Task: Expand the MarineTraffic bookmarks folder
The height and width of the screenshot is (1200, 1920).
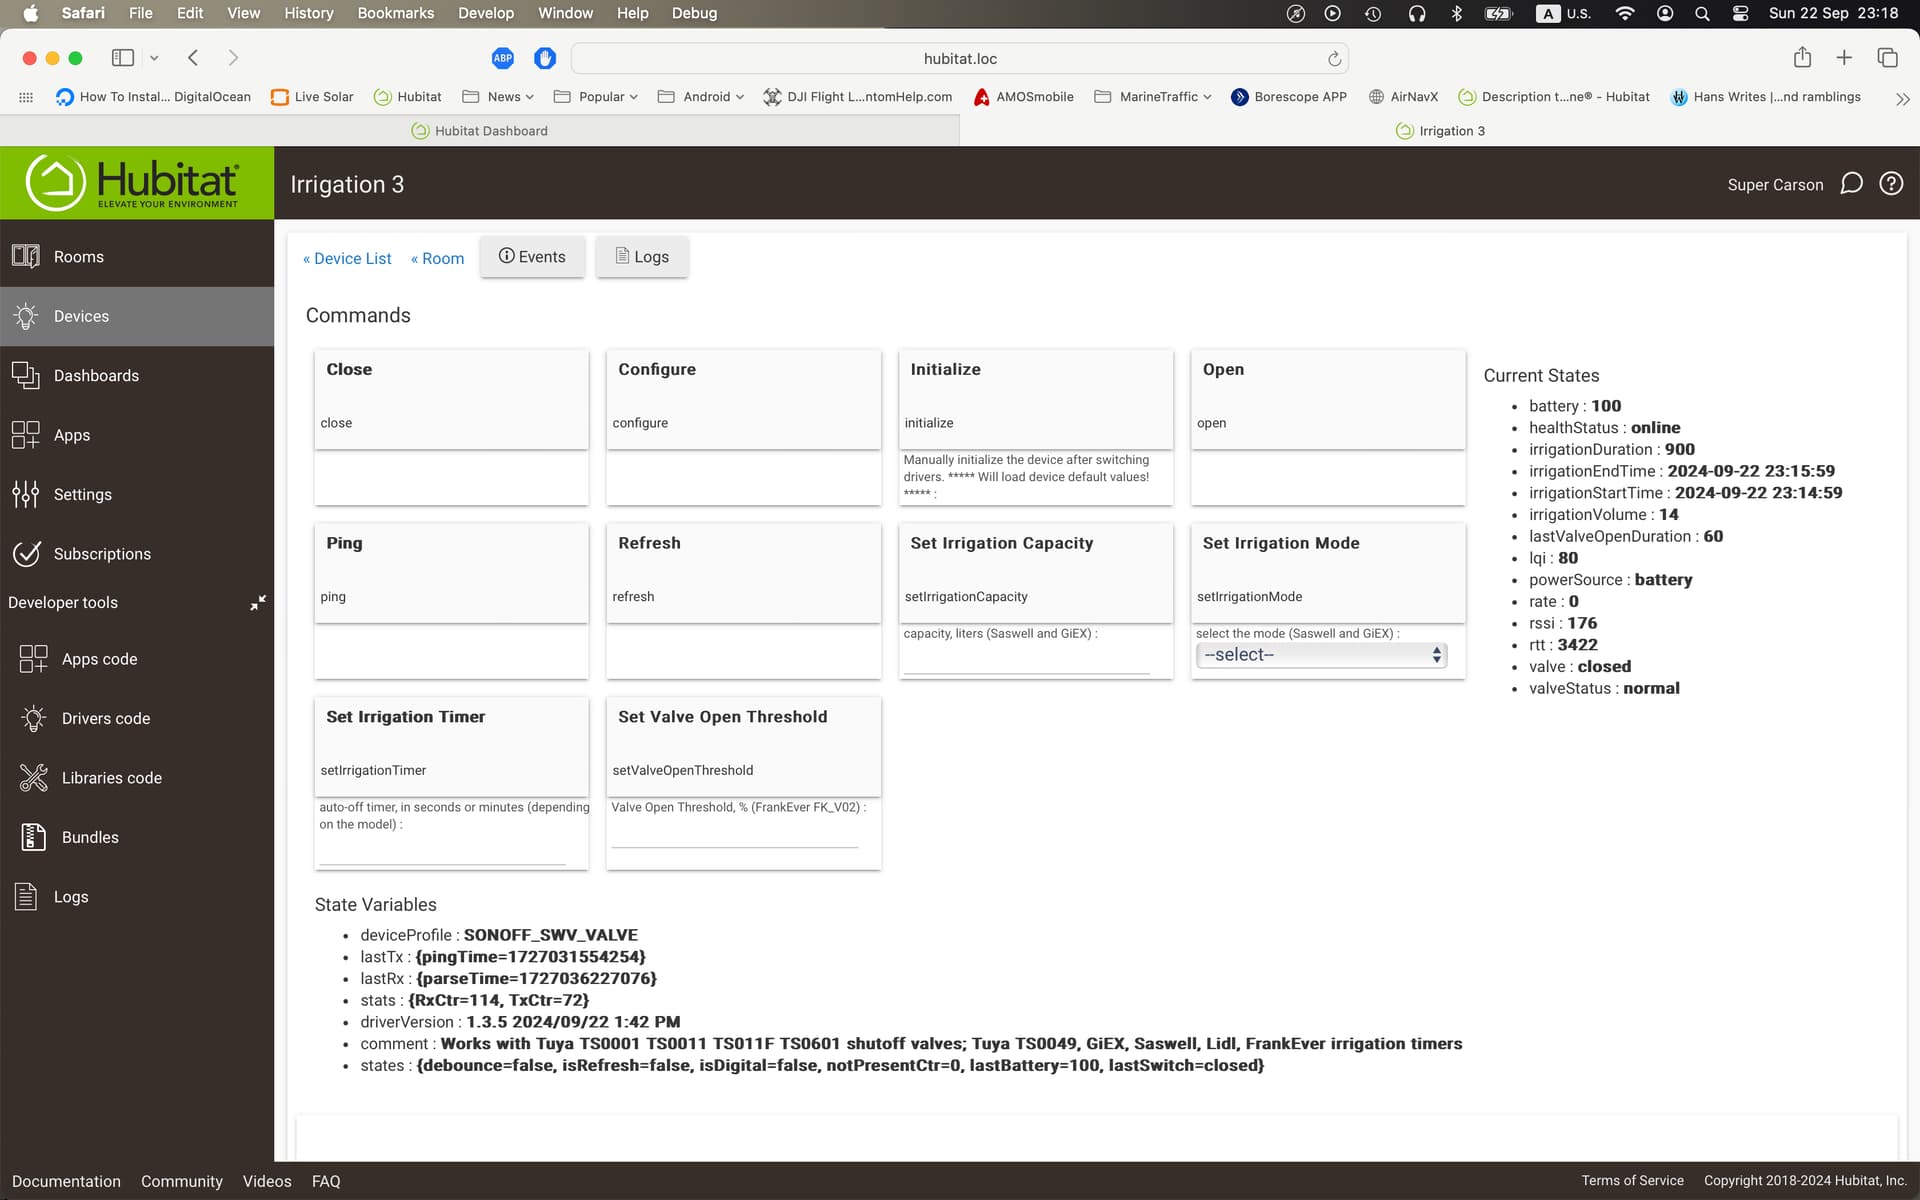Action: (x=1152, y=97)
